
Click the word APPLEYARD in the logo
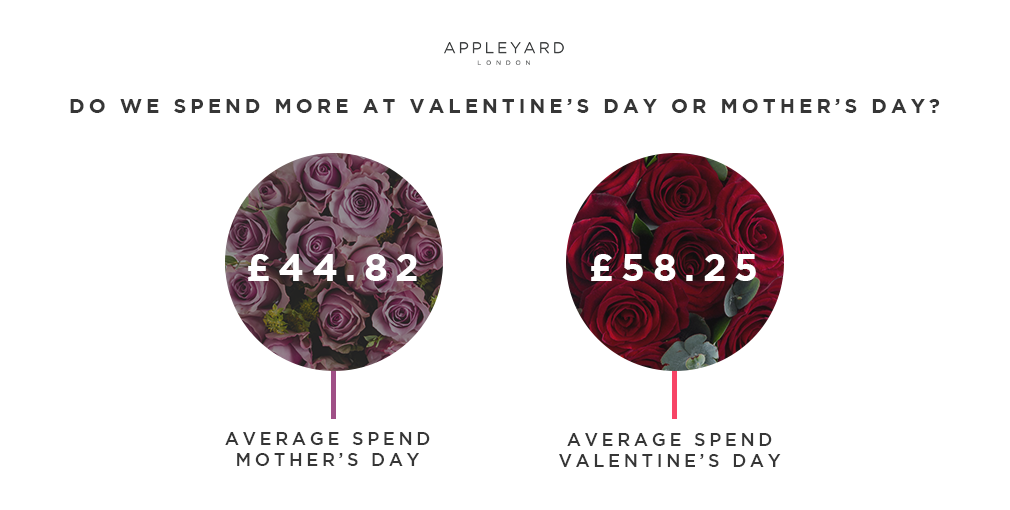(x=504, y=48)
